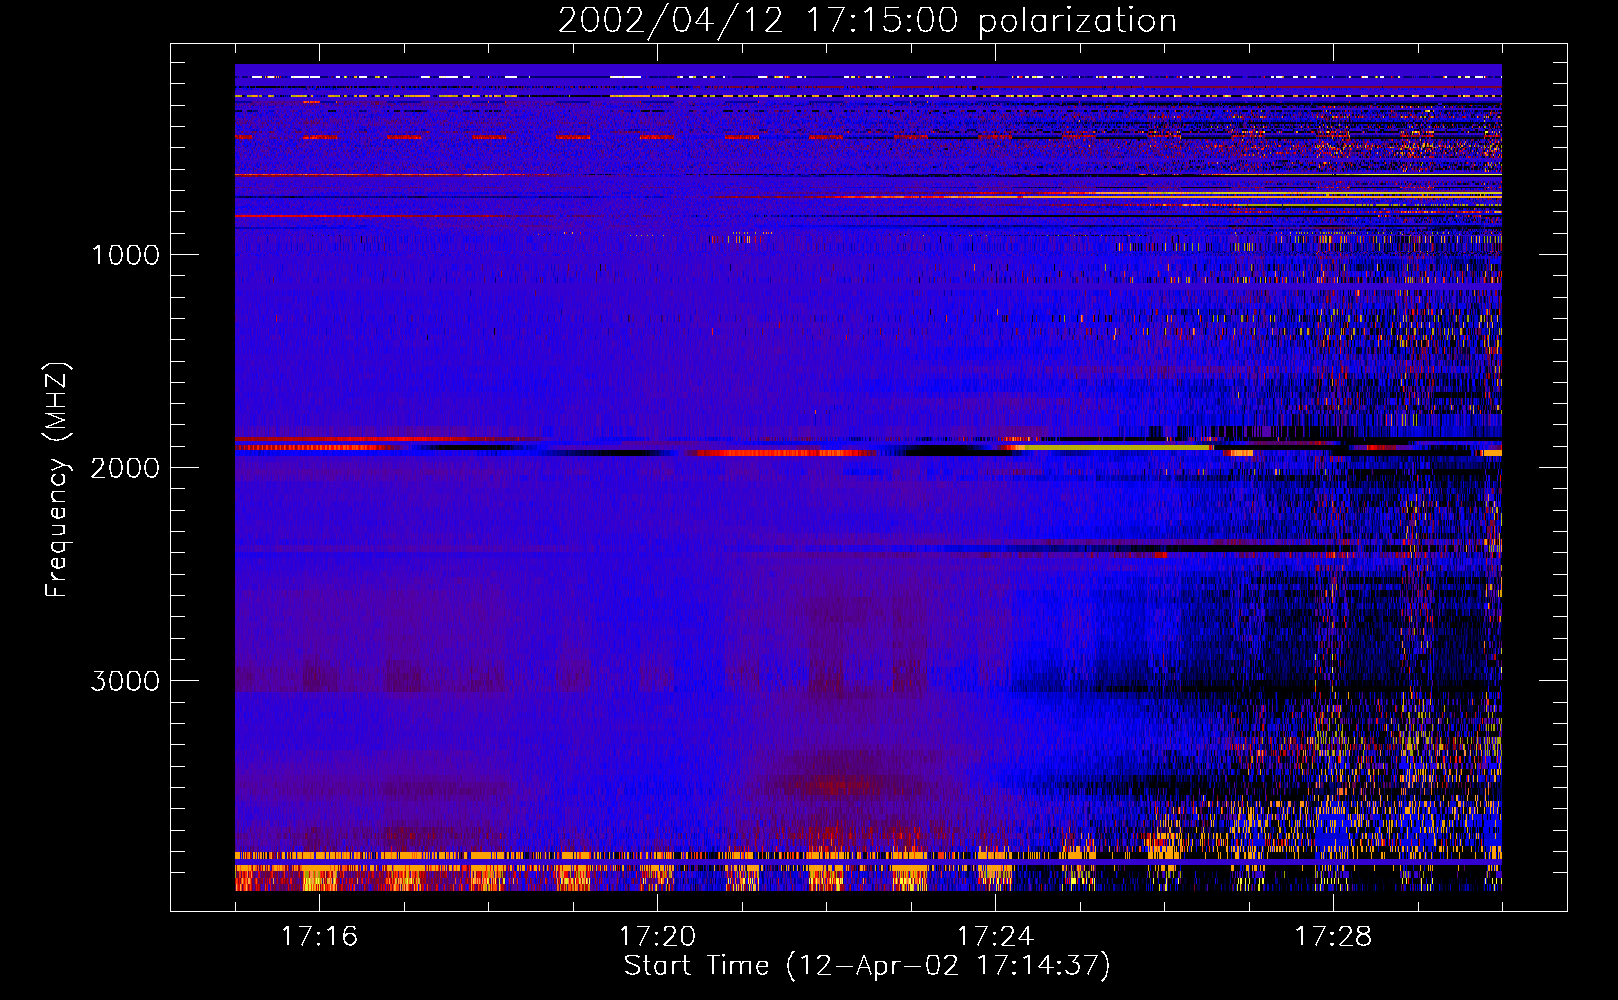Click the 'Start Time (12-Apr-02 17:14:37)' label
The height and width of the screenshot is (1000, 1618).
(867, 966)
